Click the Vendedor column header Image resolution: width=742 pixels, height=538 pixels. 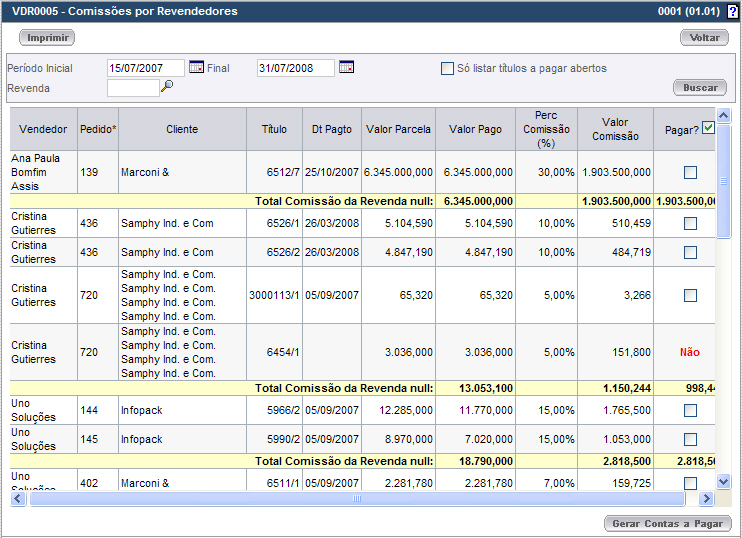tap(44, 129)
